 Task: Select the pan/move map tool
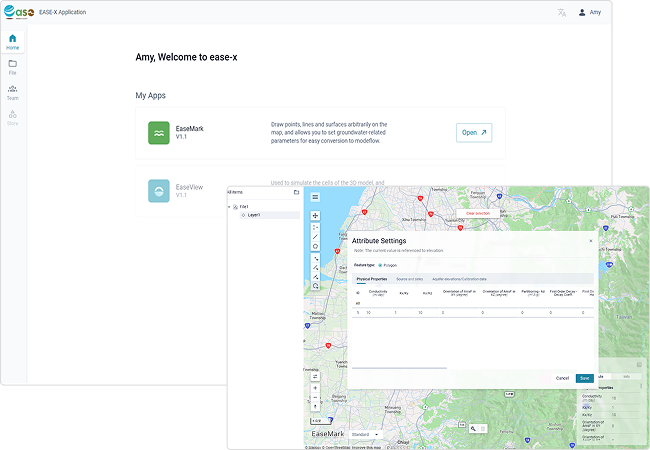(315, 215)
